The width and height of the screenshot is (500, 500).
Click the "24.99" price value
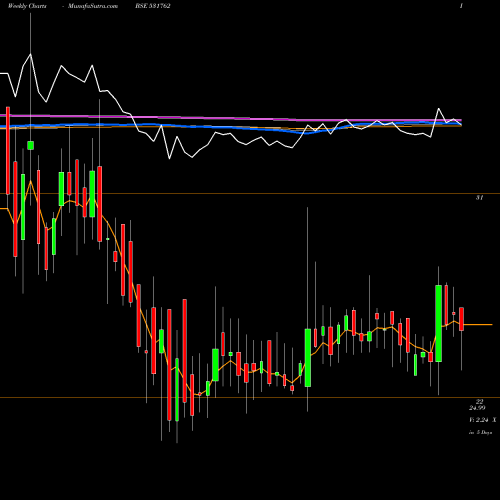point(477,408)
